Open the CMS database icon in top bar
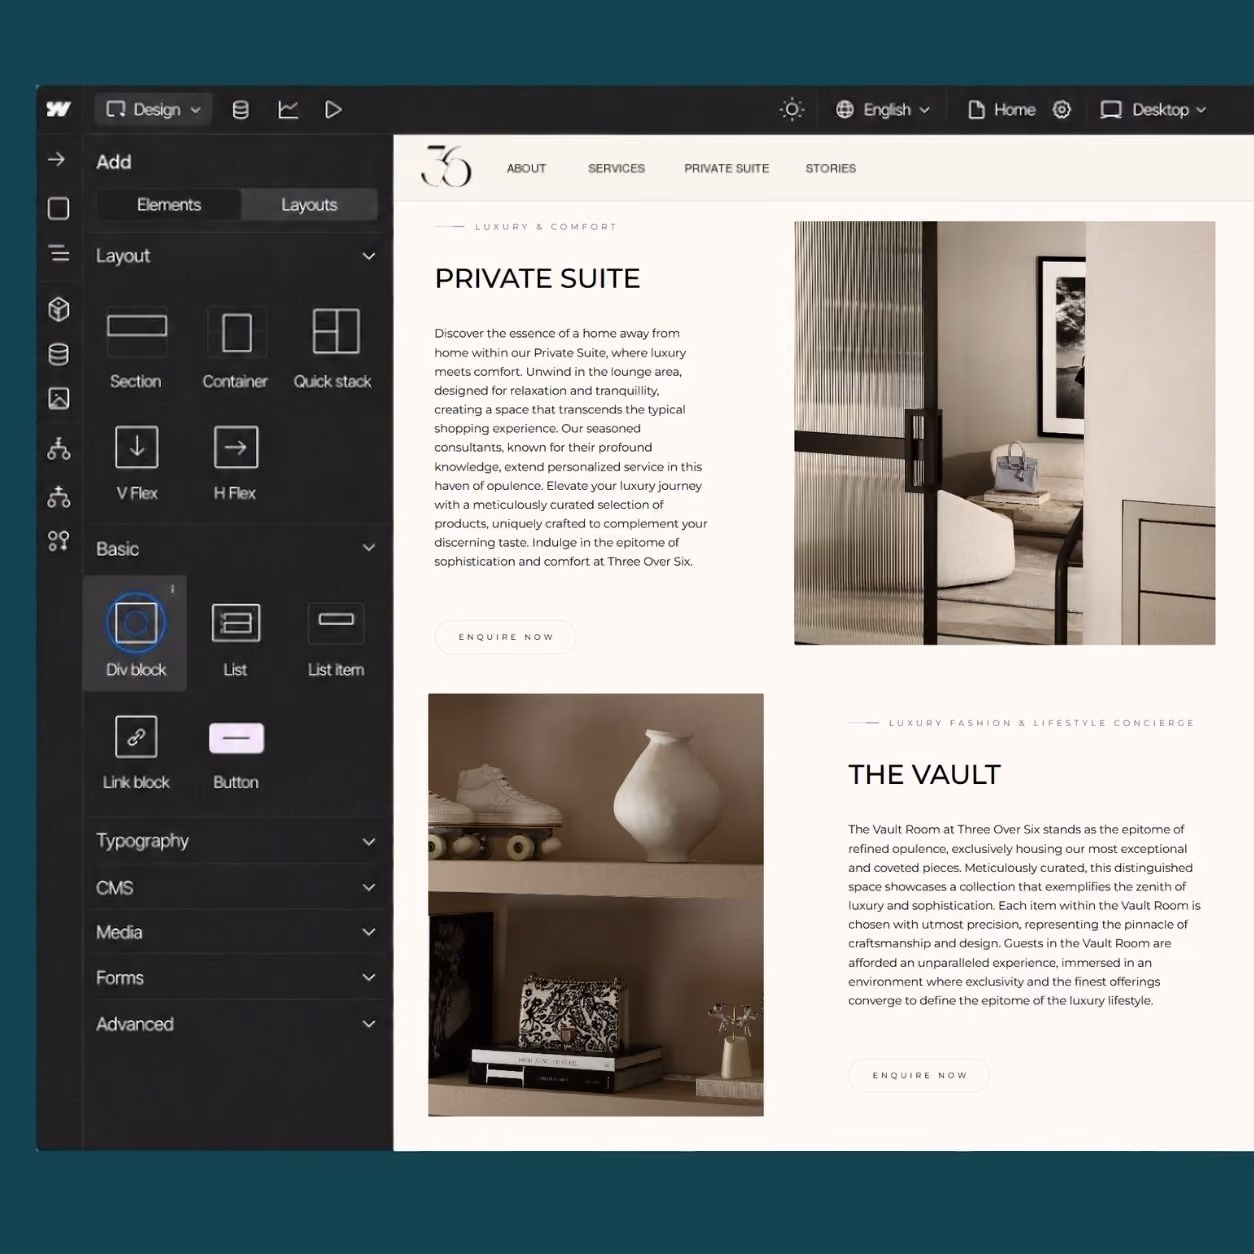This screenshot has width=1254, height=1254. click(240, 110)
